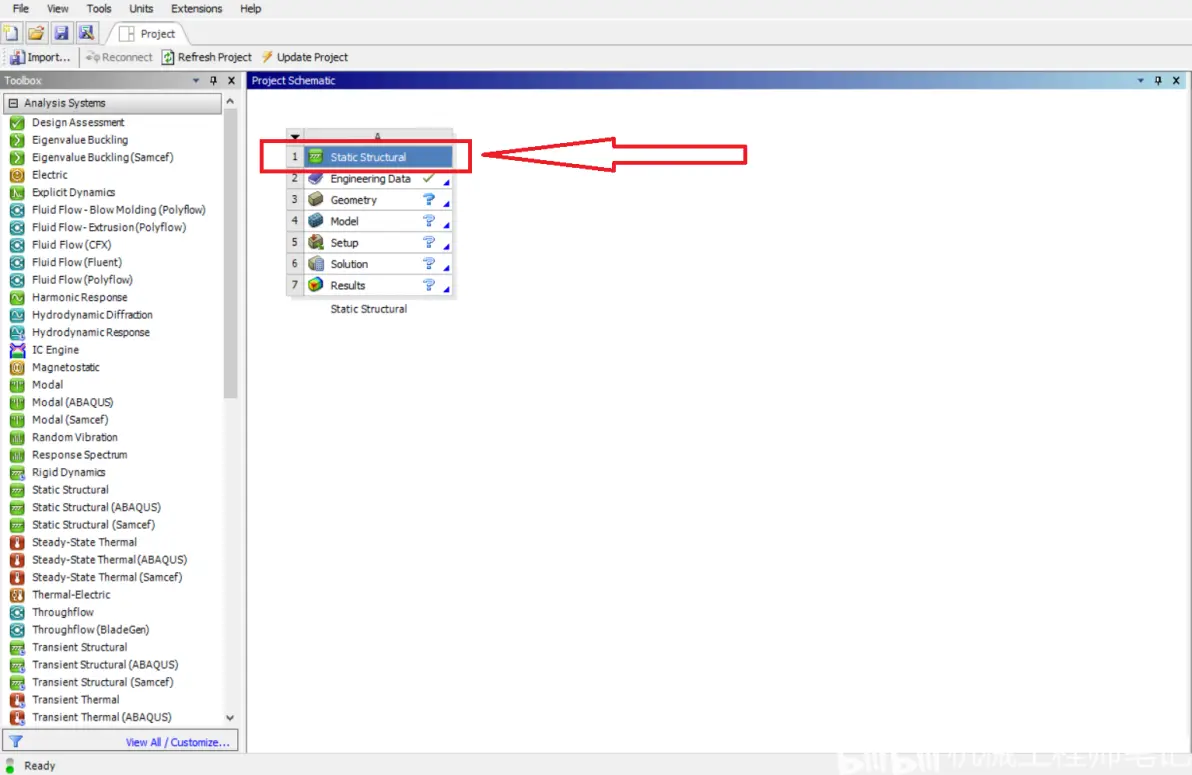Open the Help menu
This screenshot has width=1192, height=775.
pos(250,8)
